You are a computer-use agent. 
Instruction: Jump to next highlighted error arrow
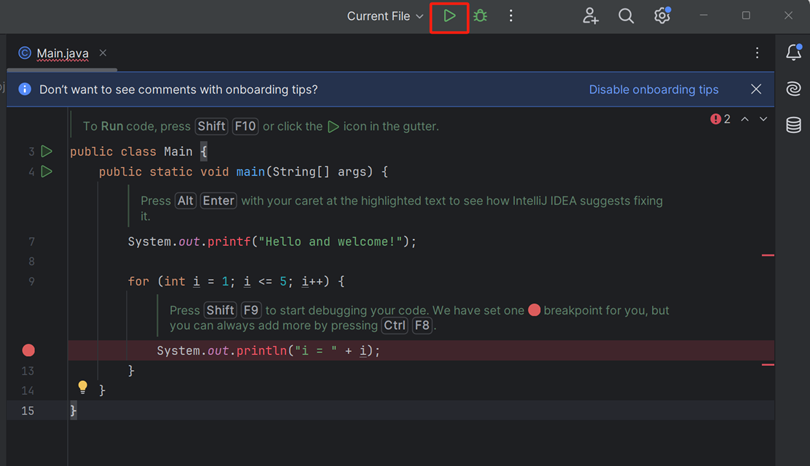click(x=764, y=119)
